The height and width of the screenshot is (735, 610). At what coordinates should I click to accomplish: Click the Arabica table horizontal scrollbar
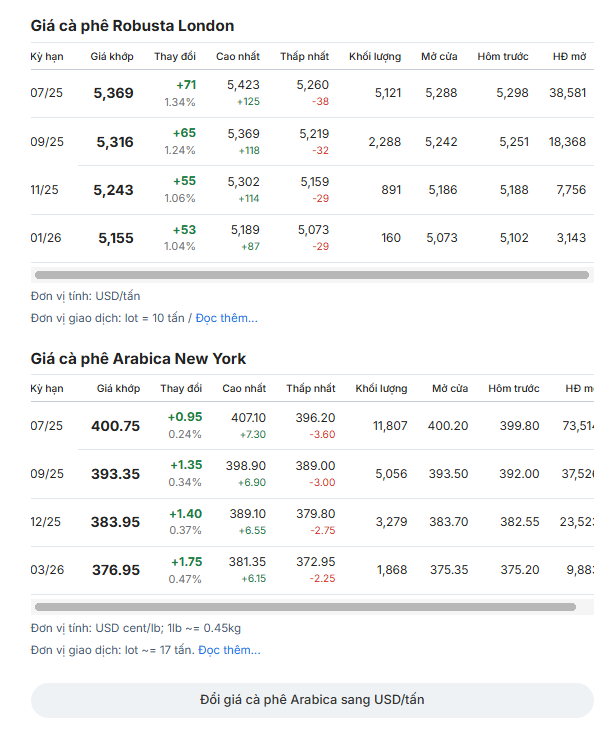(x=305, y=607)
